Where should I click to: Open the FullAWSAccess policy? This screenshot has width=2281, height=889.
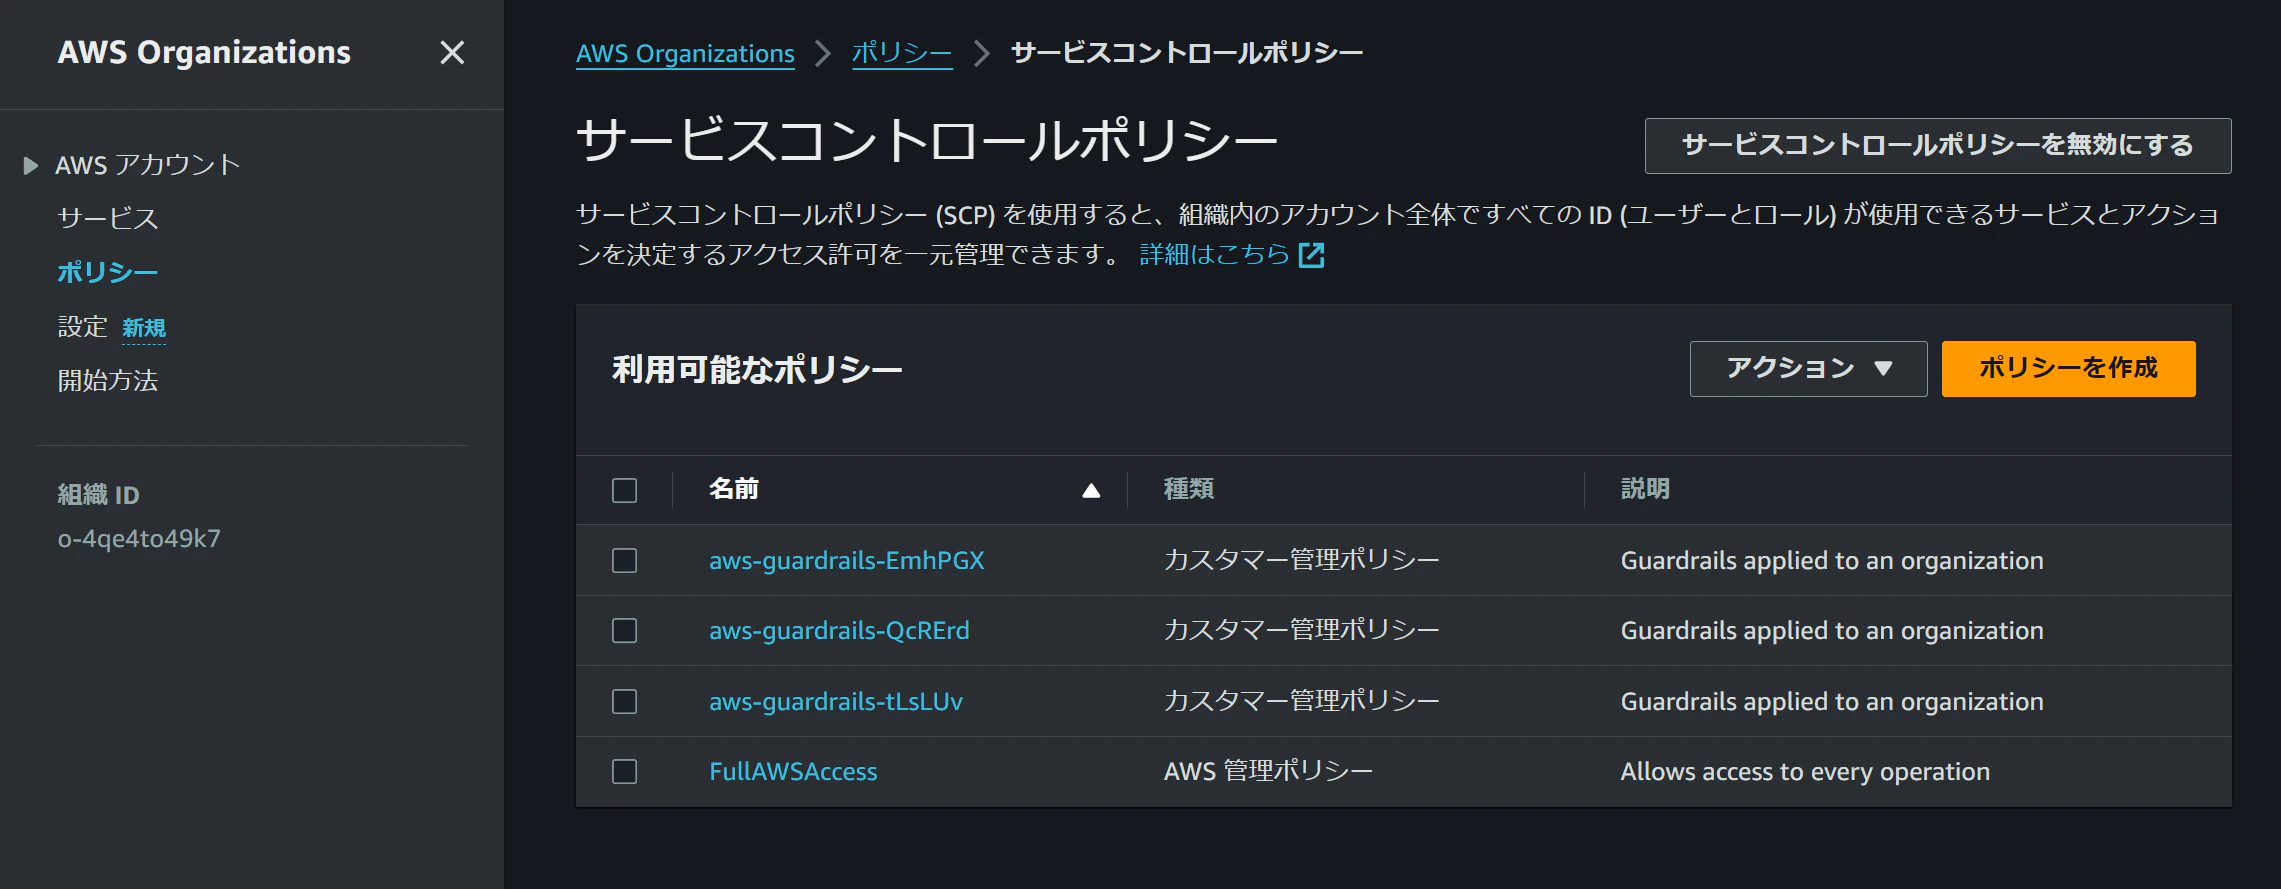[x=793, y=771]
